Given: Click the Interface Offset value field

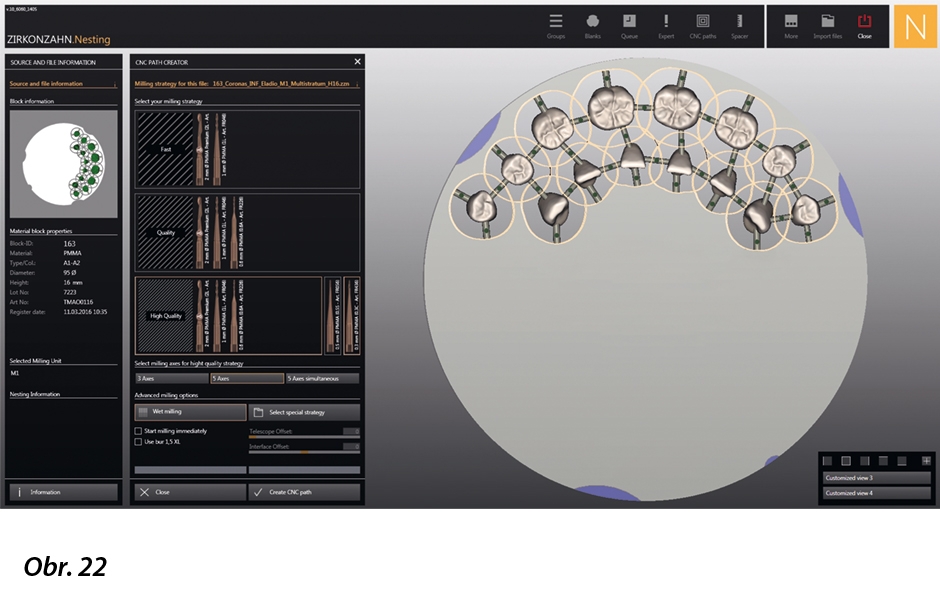Looking at the screenshot, I should pos(351,447).
